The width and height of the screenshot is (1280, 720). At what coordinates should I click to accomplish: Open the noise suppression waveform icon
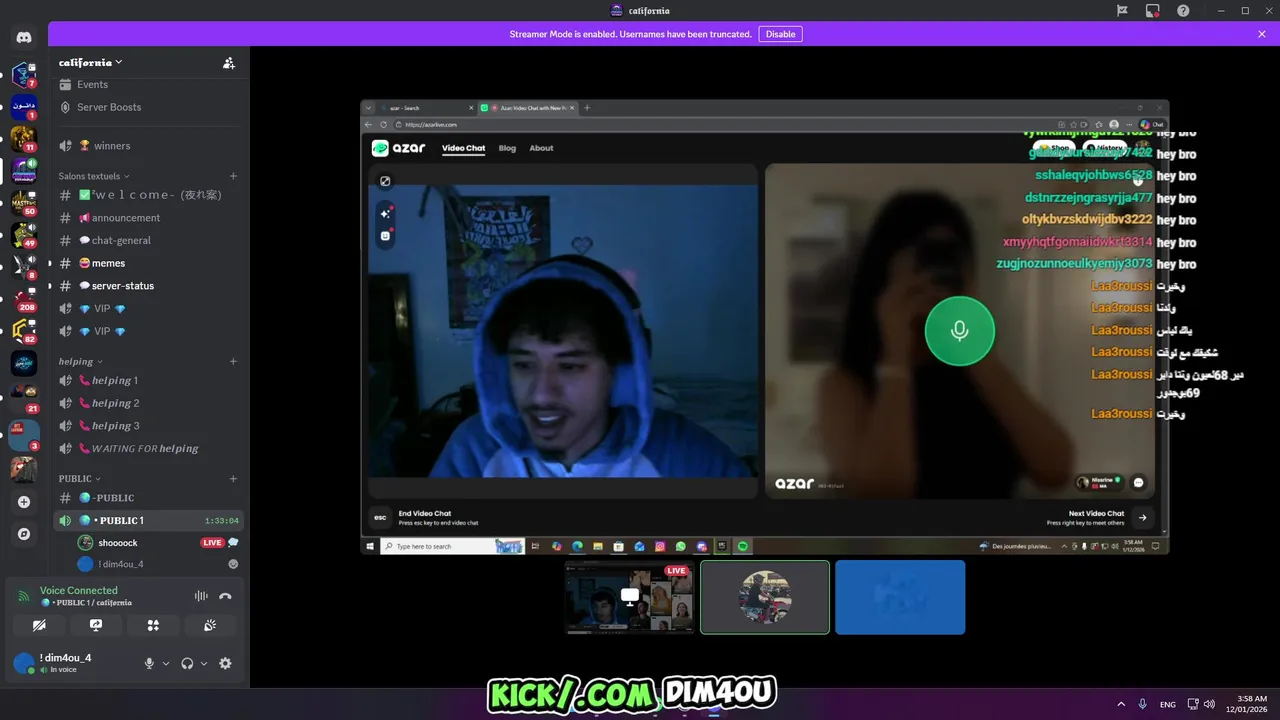201,596
